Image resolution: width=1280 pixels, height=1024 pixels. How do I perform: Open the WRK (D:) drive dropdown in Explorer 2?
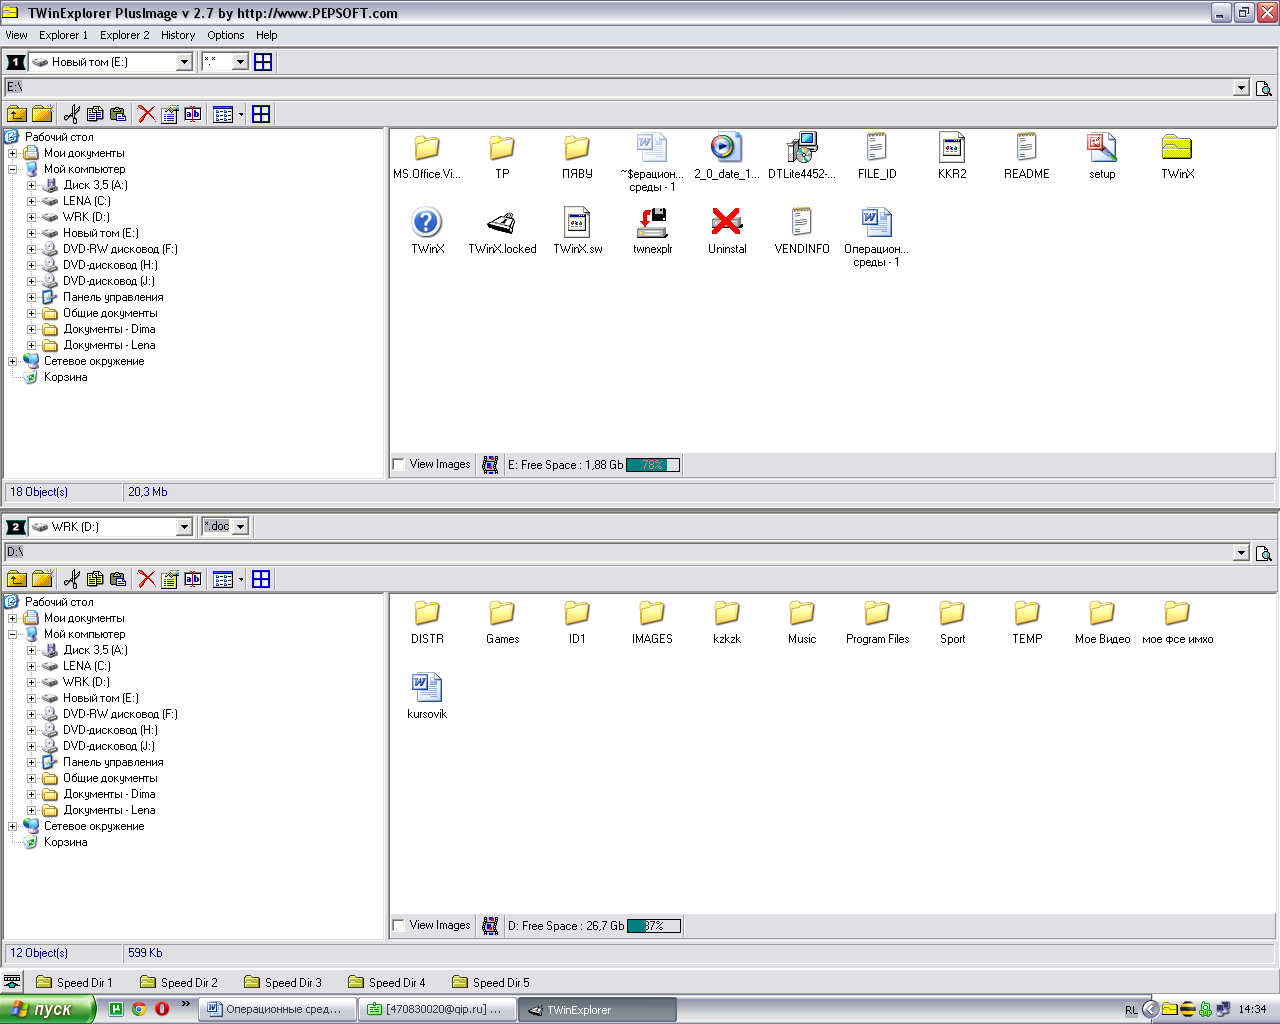click(184, 527)
